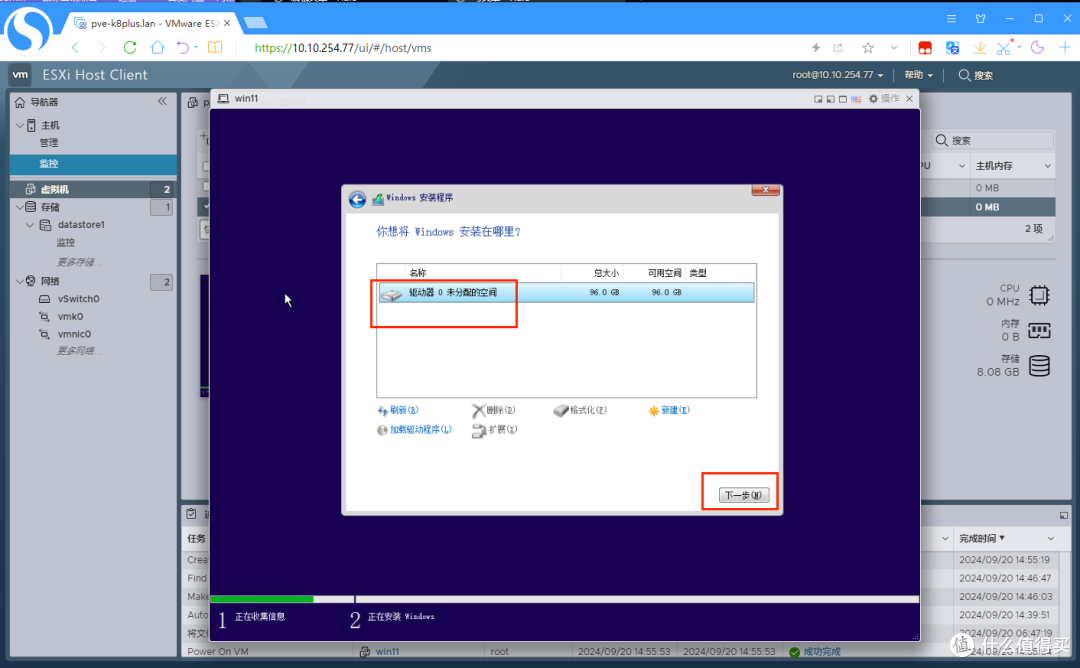This screenshot has height=668, width=1080.
Task: Toggle the night mode moon icon
Action: [x=1037, y=48]
